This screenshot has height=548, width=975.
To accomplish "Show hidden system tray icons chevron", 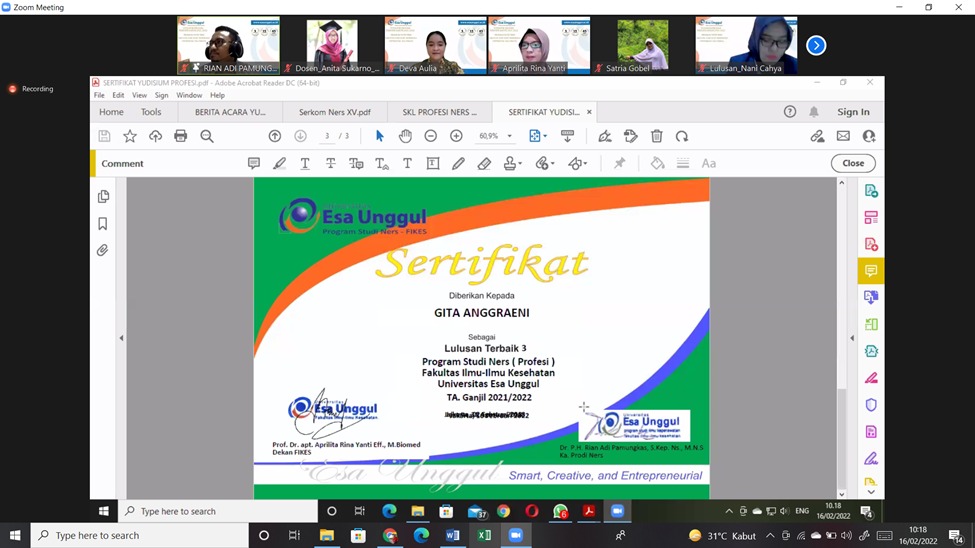I will (770, 536).
